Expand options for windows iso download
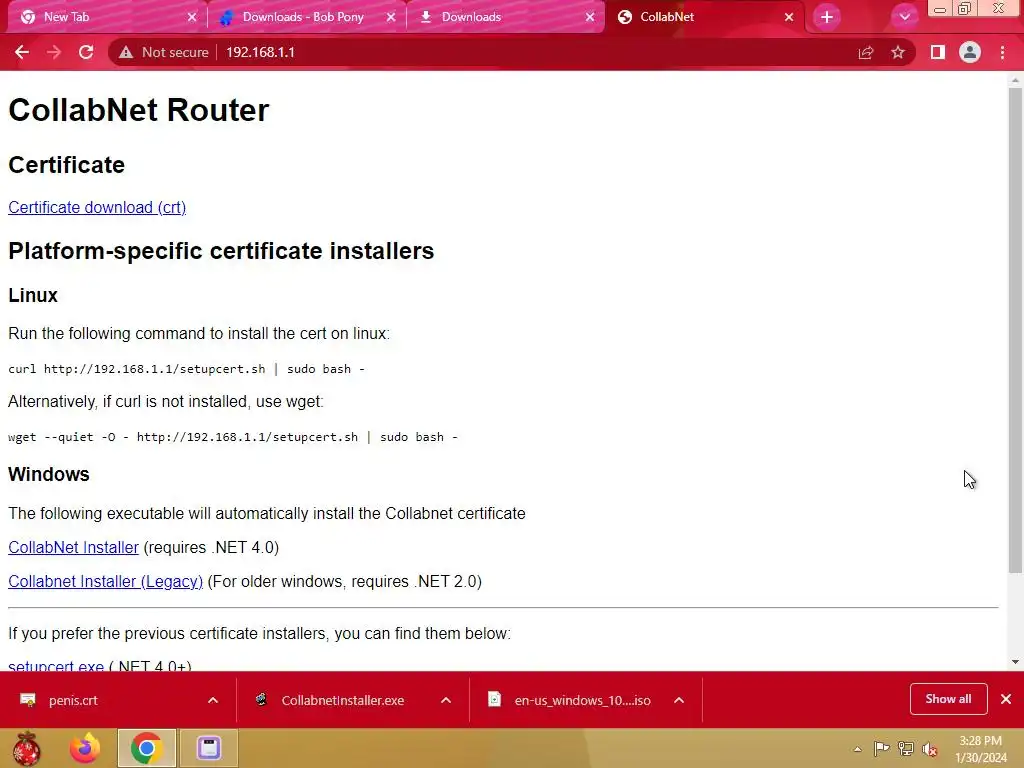 (x=679, y=700)
